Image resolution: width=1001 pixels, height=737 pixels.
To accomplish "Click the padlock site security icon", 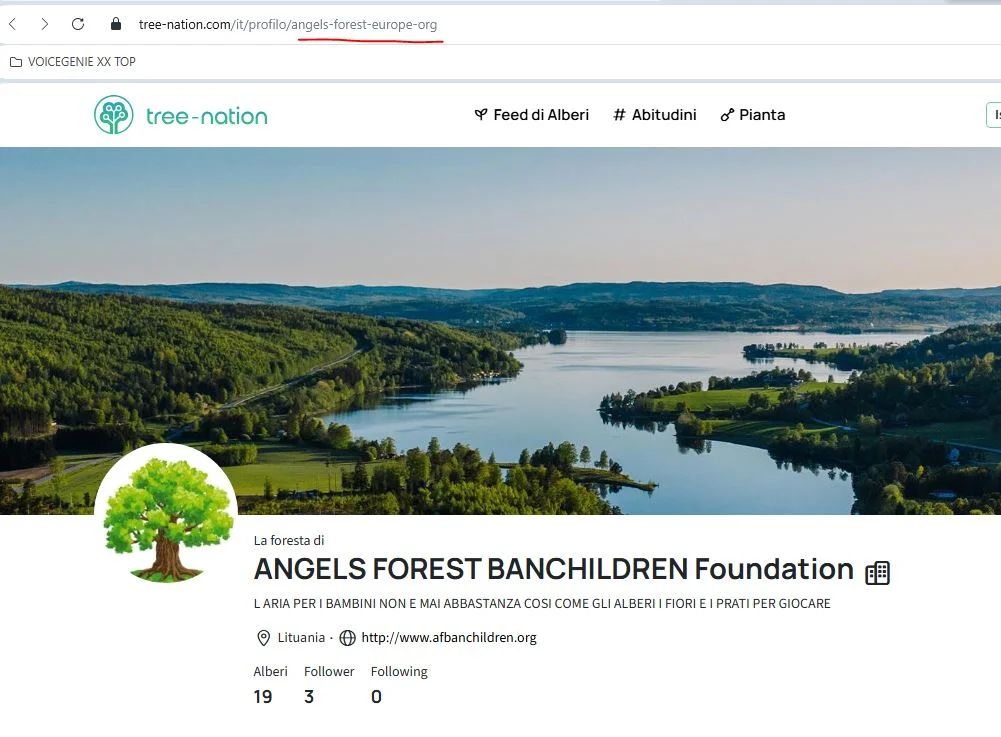I will click(x=116, y=24).
